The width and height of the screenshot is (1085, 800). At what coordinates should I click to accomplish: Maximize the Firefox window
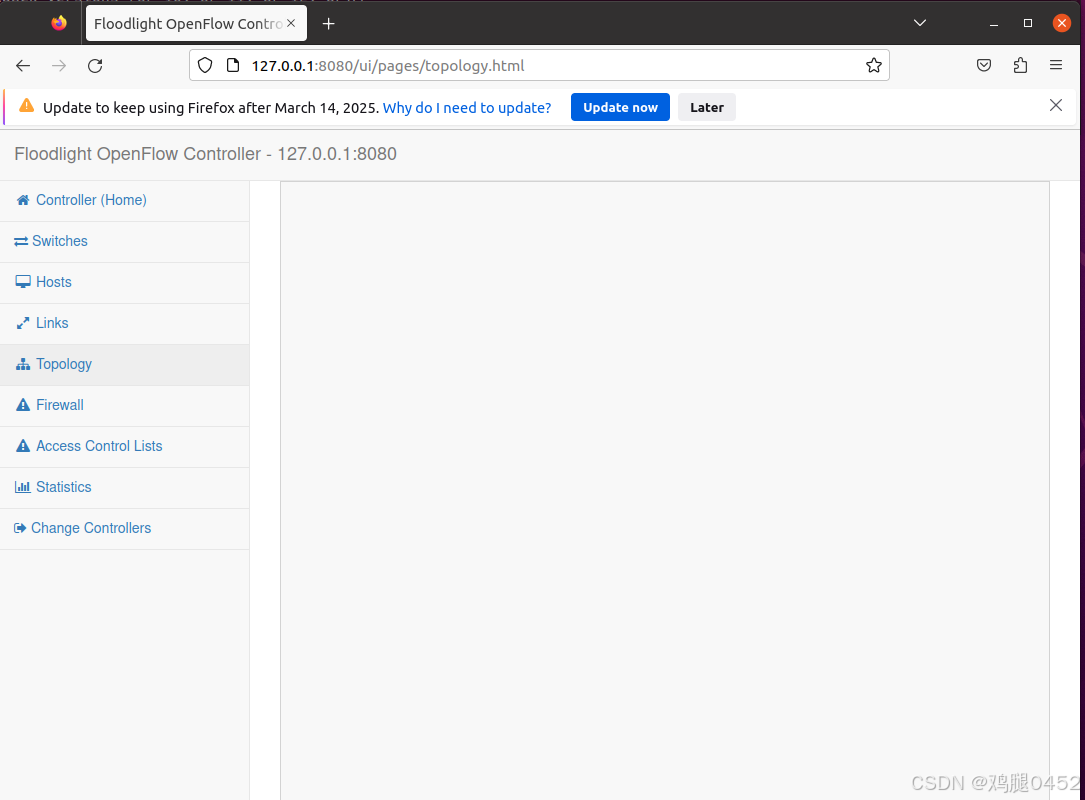pyautogui.click(x=1028, y=23)
